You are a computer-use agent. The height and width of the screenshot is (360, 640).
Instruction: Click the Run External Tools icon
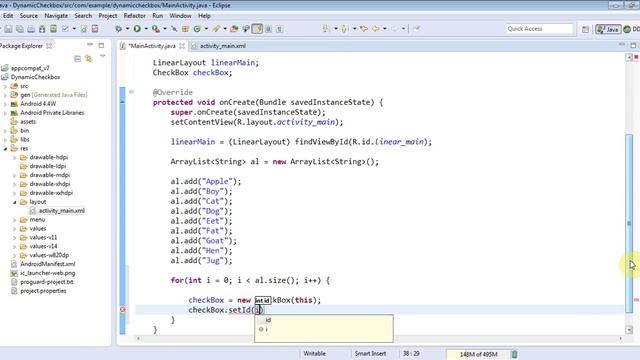[x=156, y=29]
